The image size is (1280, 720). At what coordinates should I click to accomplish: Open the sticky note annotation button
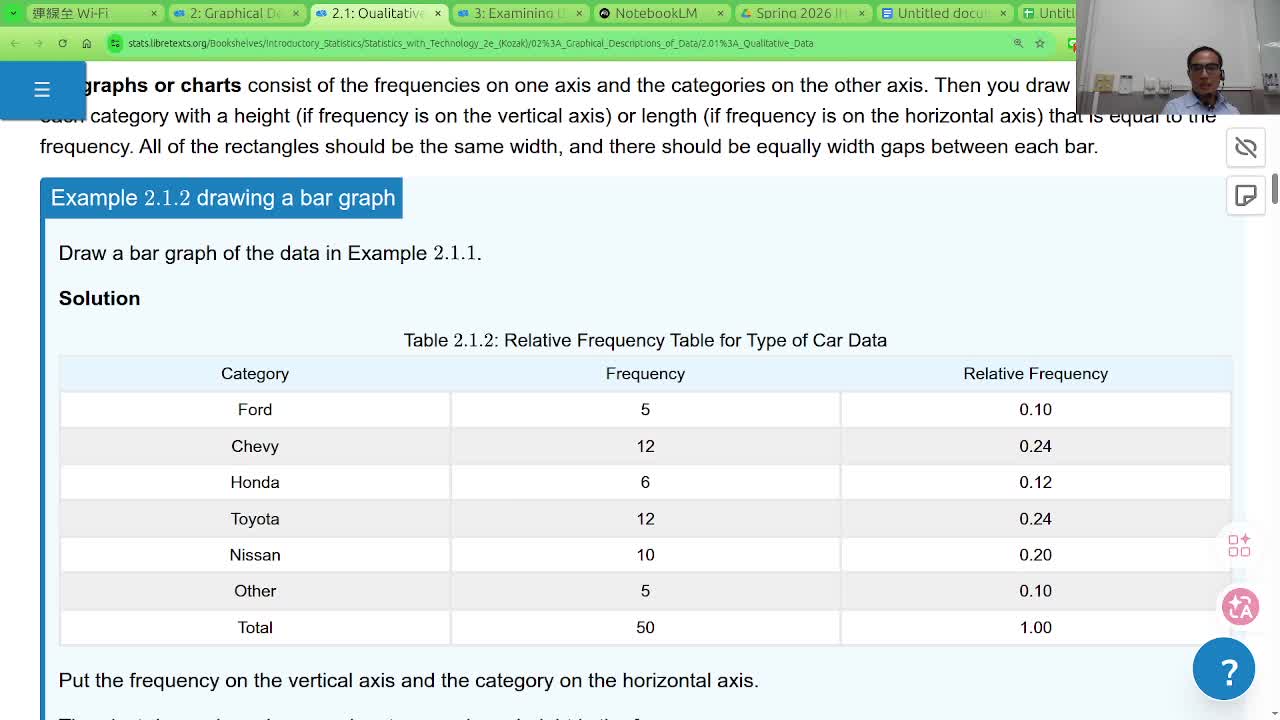1245,195
